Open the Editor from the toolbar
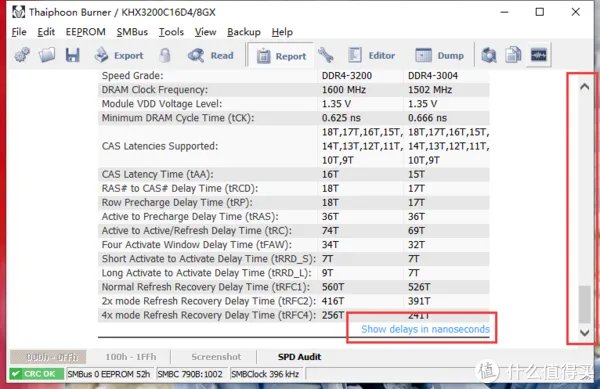Screen dimensions: 600x389 [x=371, y=55]
